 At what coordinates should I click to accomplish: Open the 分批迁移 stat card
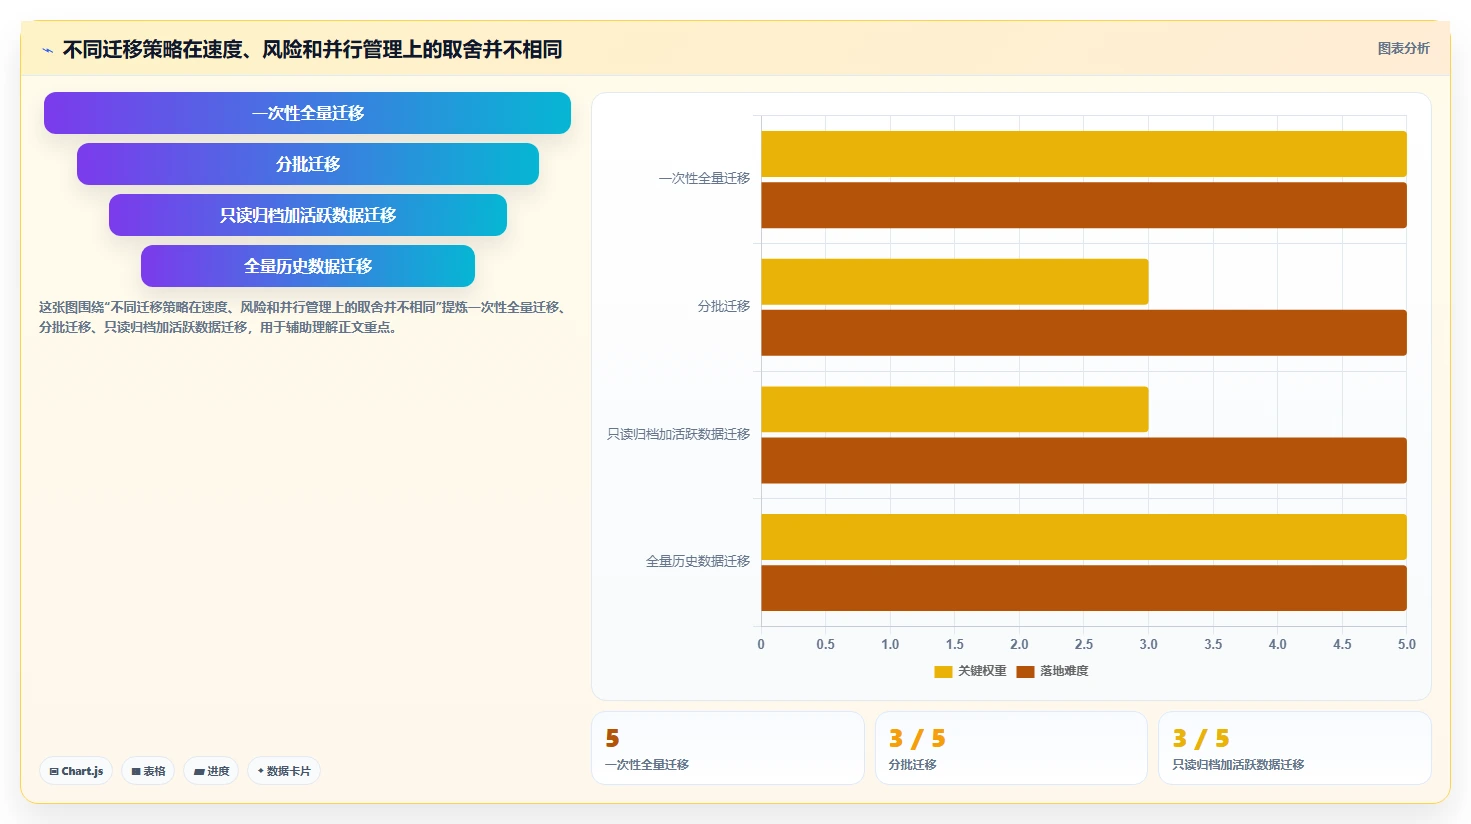pyautogui.click(x=1011, y=748)
